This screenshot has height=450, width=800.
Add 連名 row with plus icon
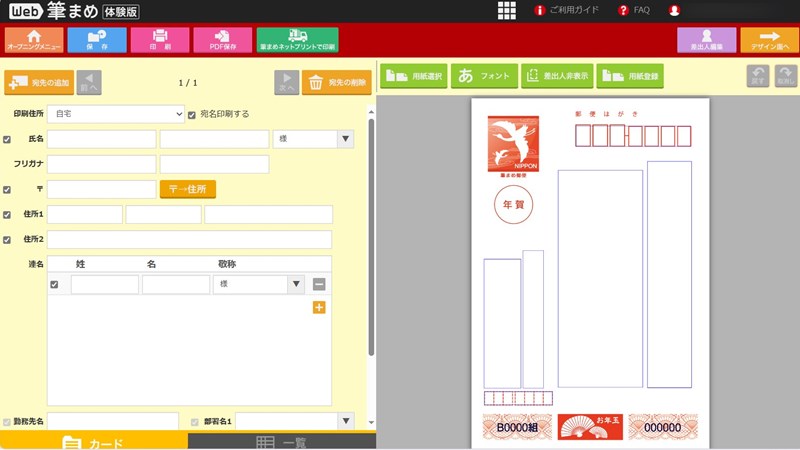pos(319,307)
